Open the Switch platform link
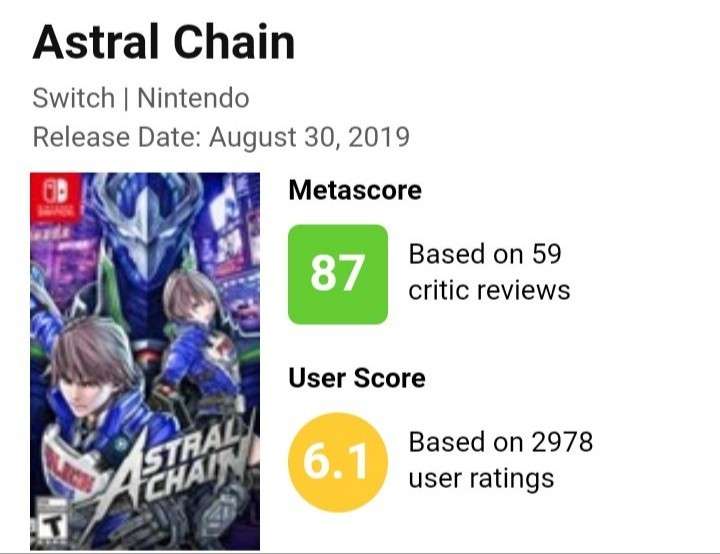720x554 pixels. click(72, 99)
